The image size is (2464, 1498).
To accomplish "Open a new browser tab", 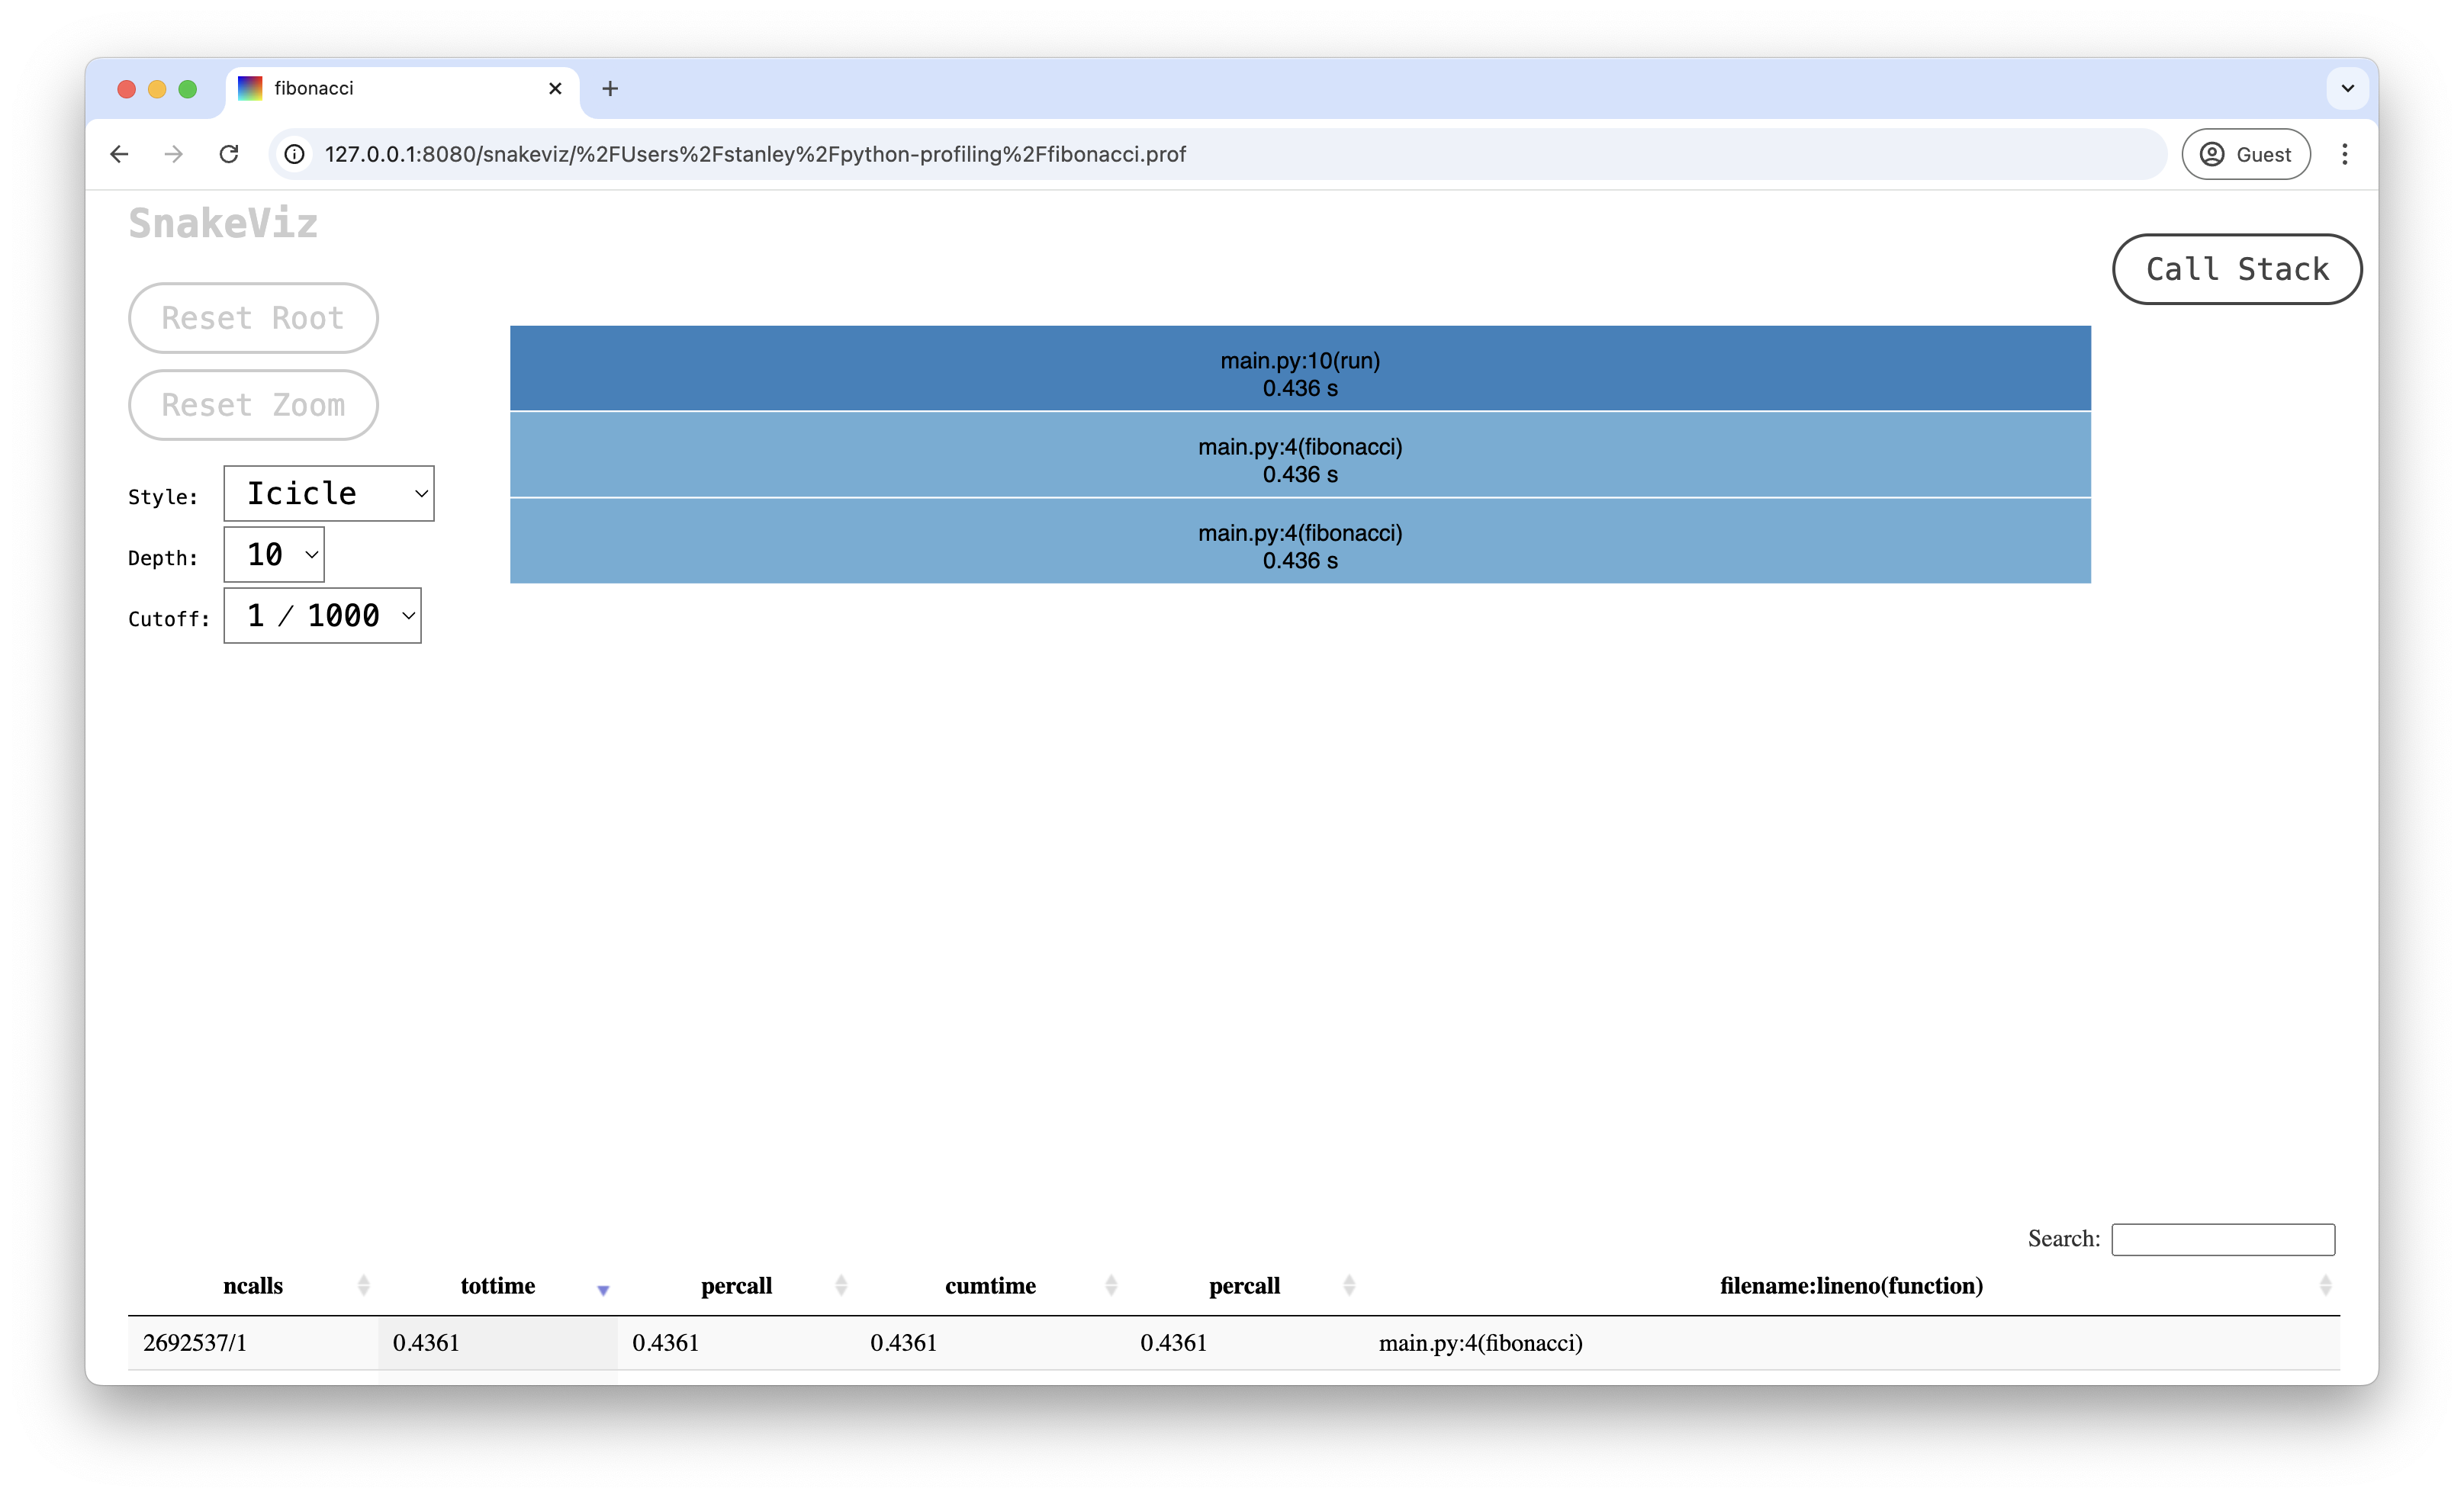I will pos(610,88).
